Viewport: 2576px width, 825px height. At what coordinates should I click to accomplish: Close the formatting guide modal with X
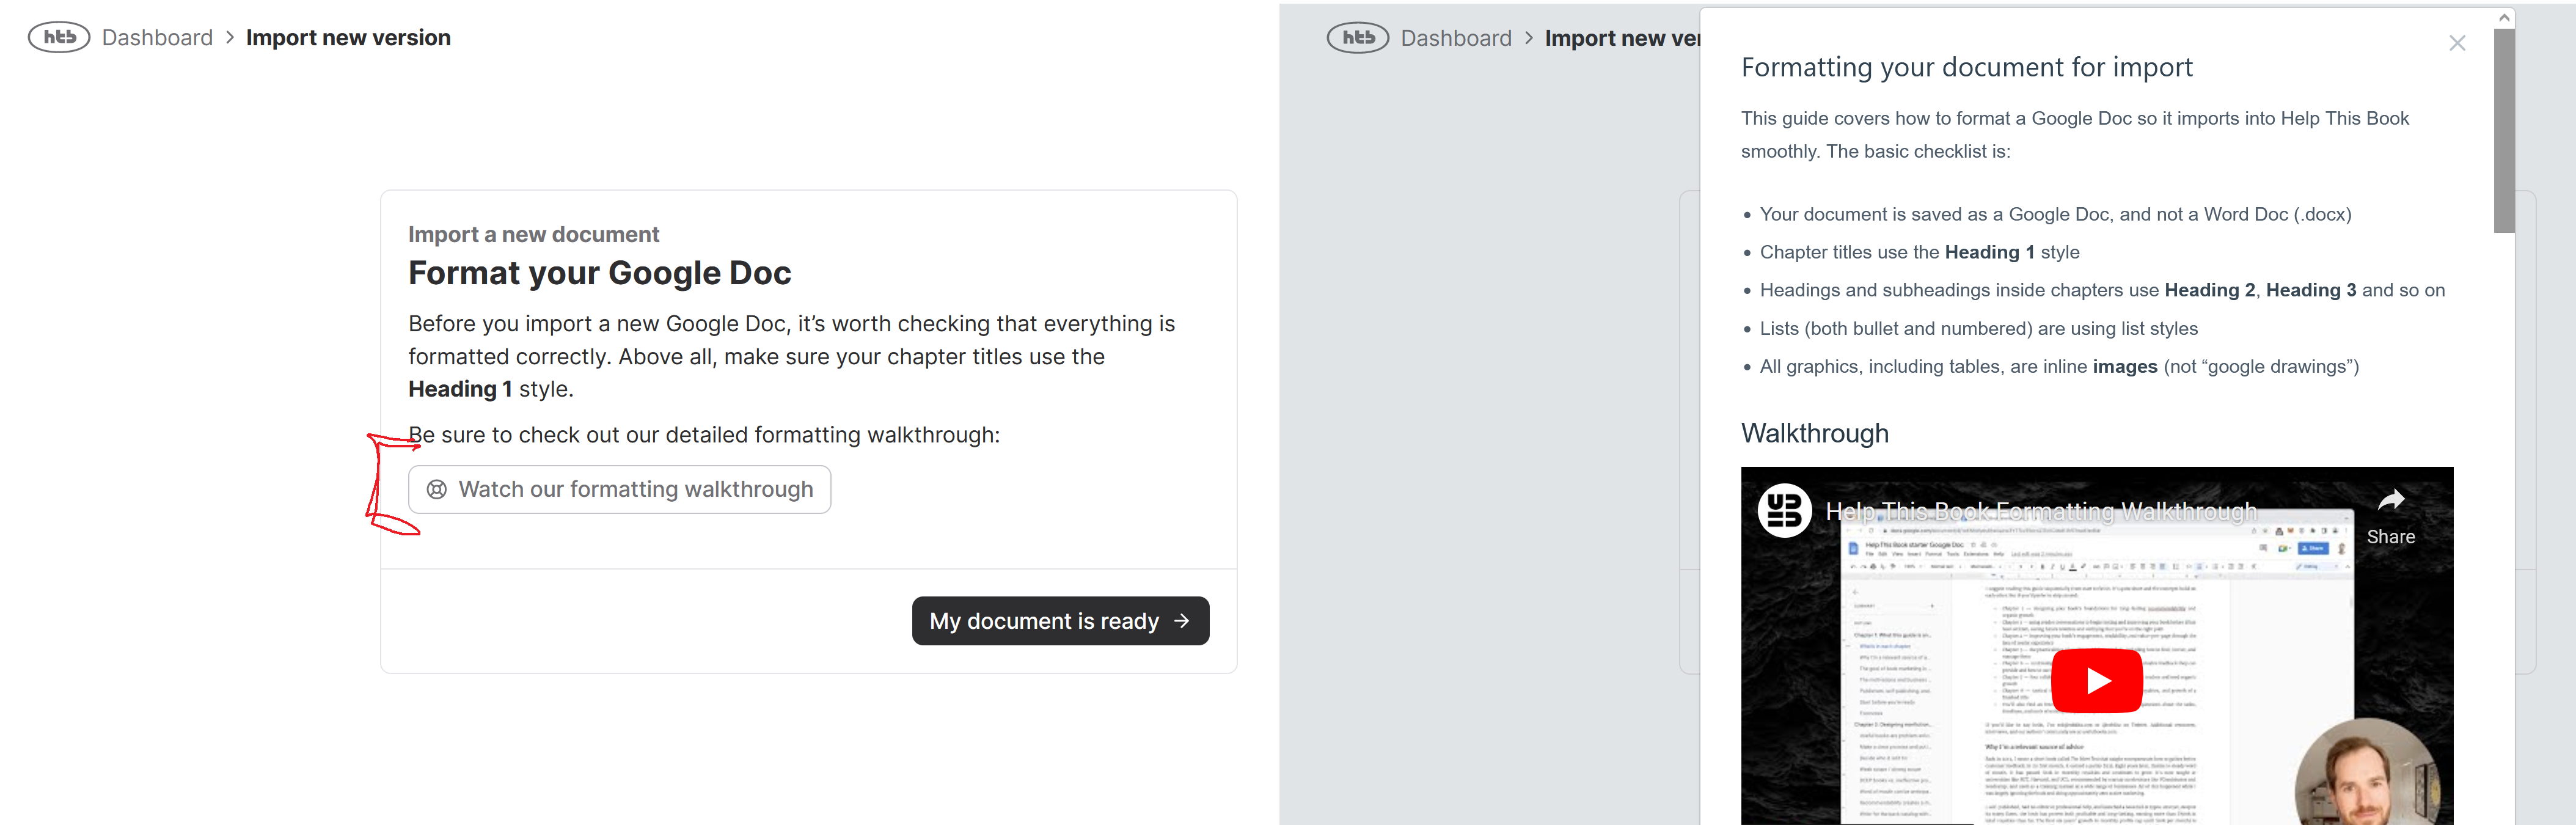[2457, 43]
